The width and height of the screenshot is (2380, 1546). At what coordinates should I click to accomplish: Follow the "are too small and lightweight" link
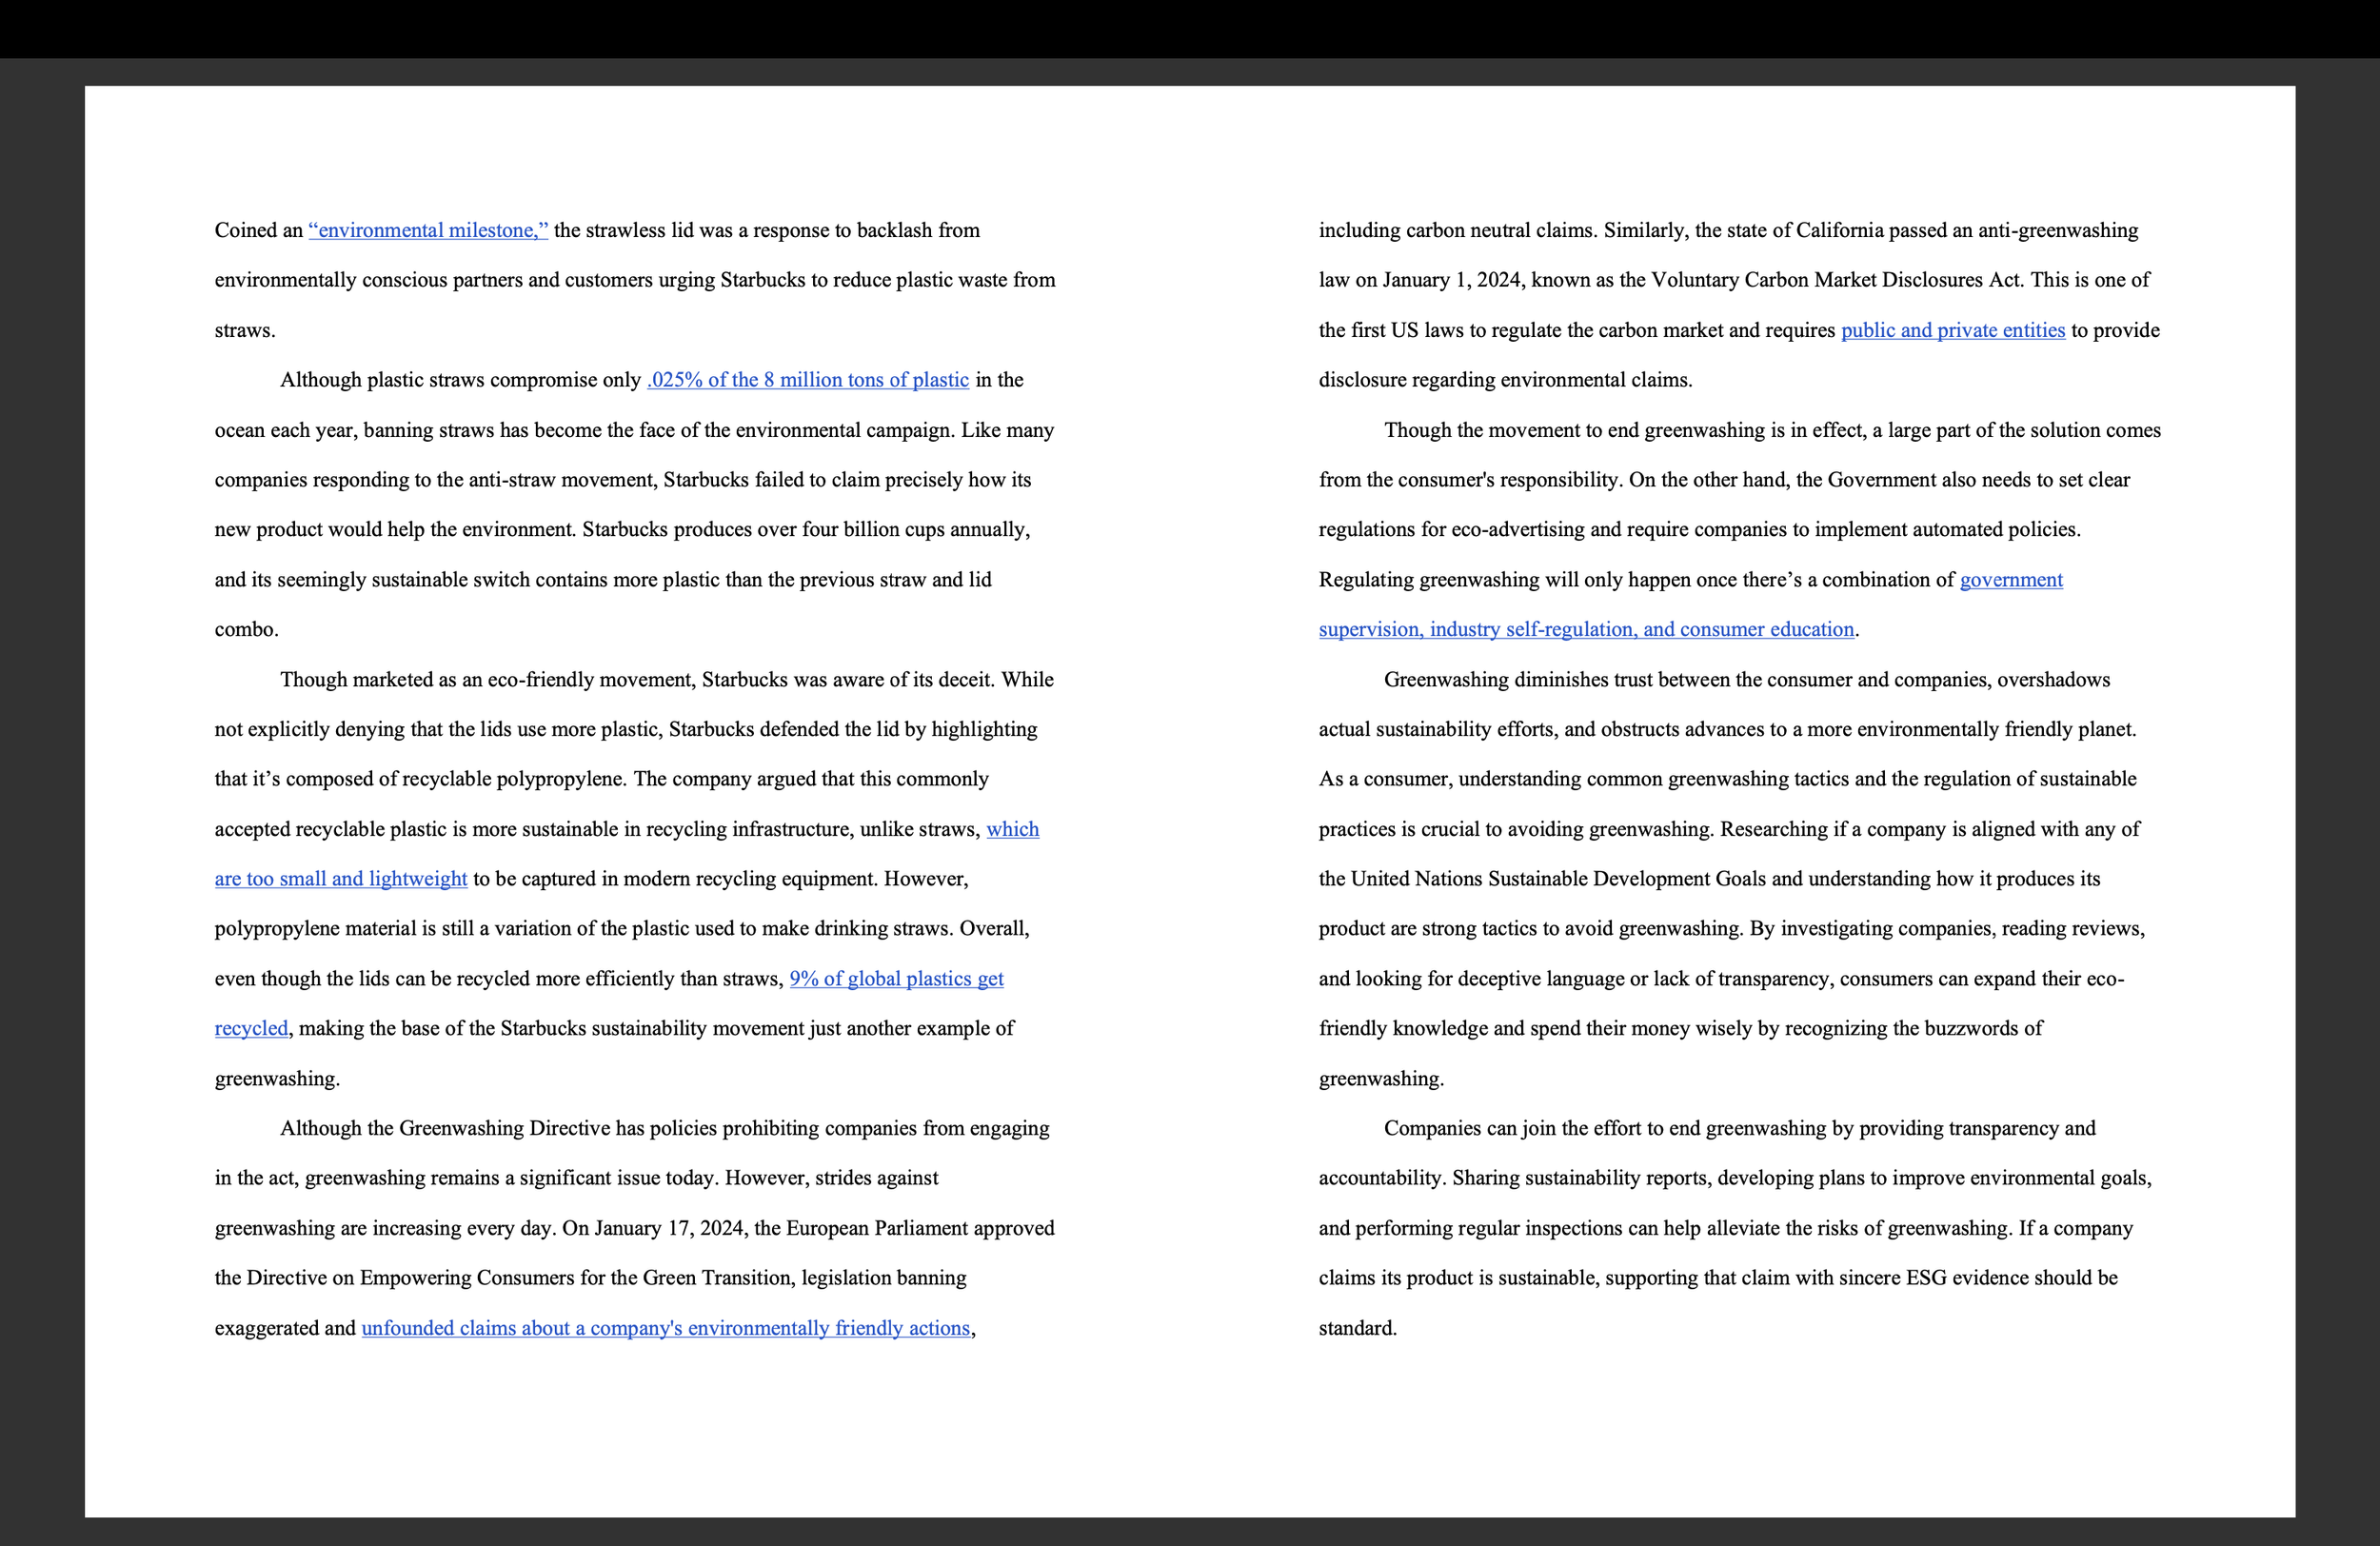coord(340,879)
